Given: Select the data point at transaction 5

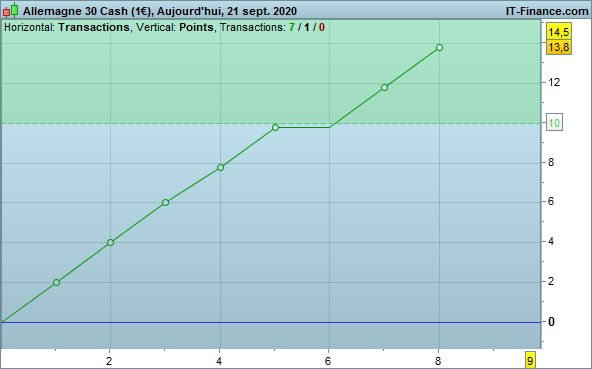Looking at the screenshot, I should tap(275, 128).
